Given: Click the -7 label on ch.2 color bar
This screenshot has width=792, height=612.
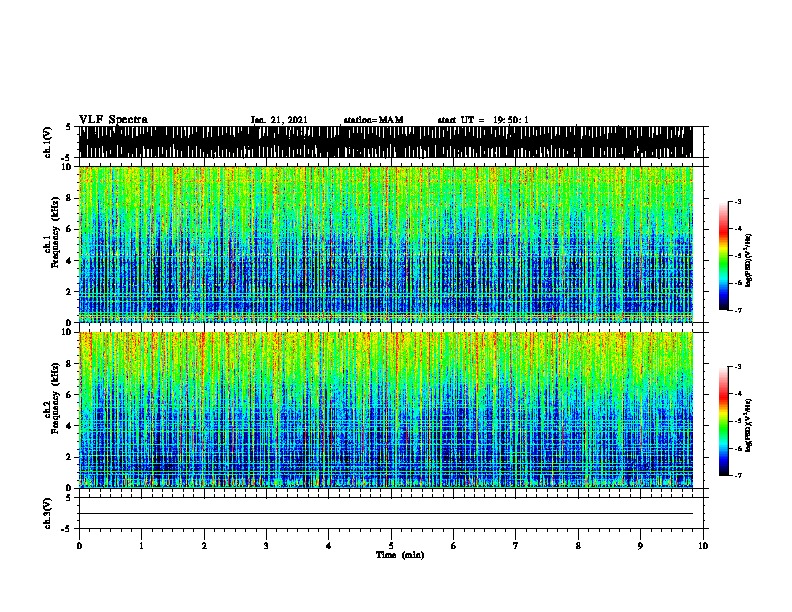Looking at the screenshot, I should [738, 475].
